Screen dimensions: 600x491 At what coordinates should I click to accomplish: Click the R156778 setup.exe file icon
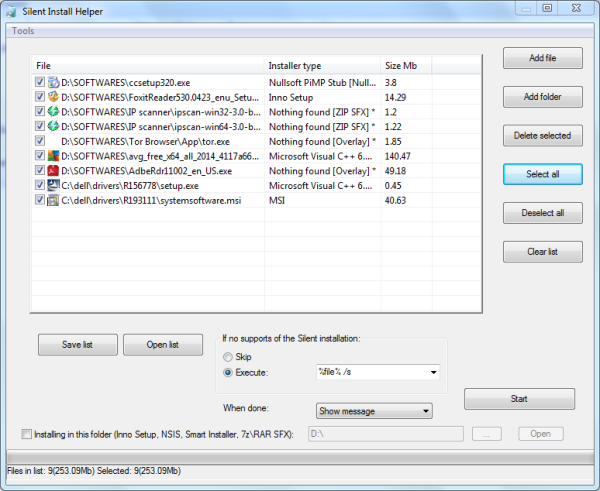pos(53,185)
